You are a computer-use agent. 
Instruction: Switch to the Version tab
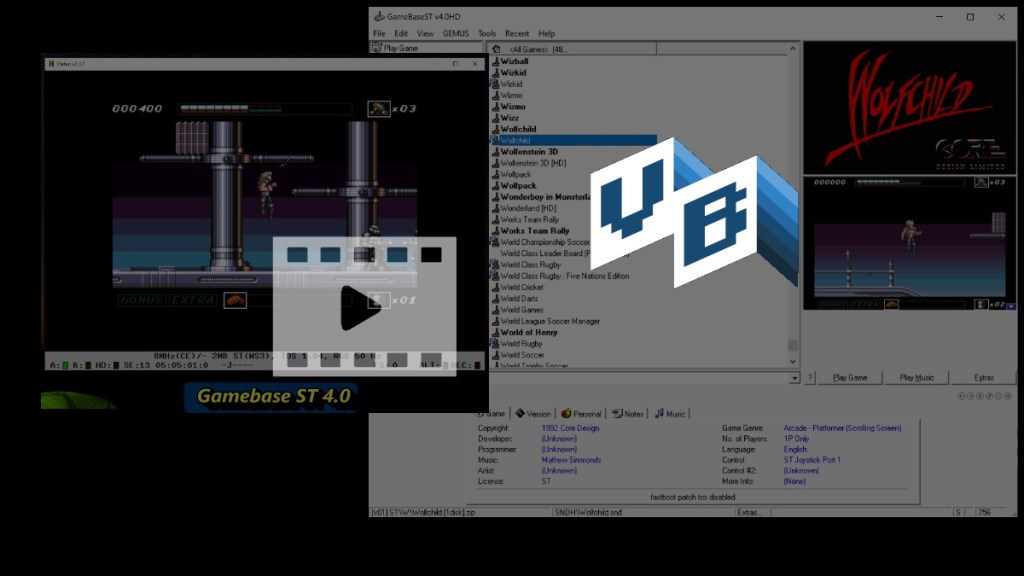click(531, 413)
